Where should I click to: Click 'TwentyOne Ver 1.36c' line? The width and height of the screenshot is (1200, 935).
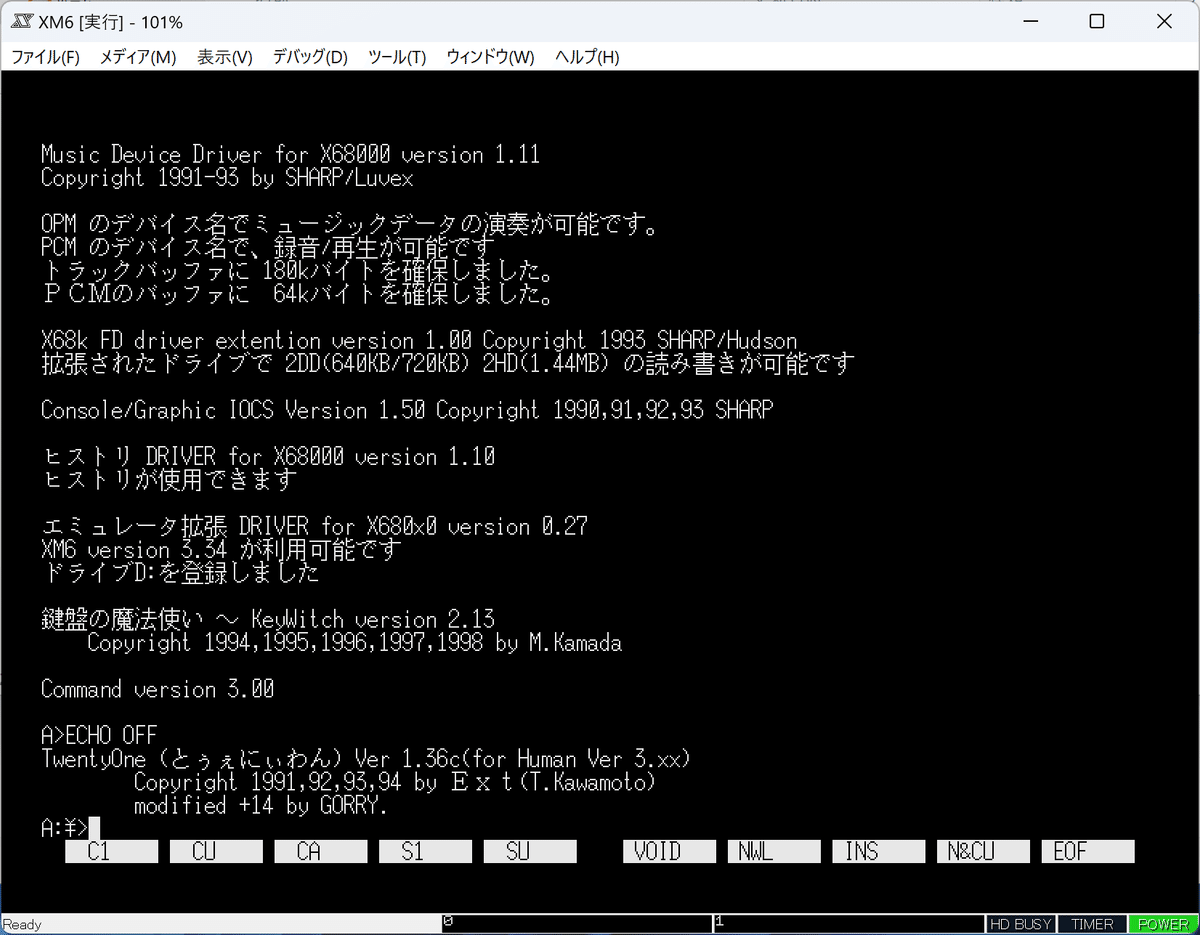pos(366,758)
